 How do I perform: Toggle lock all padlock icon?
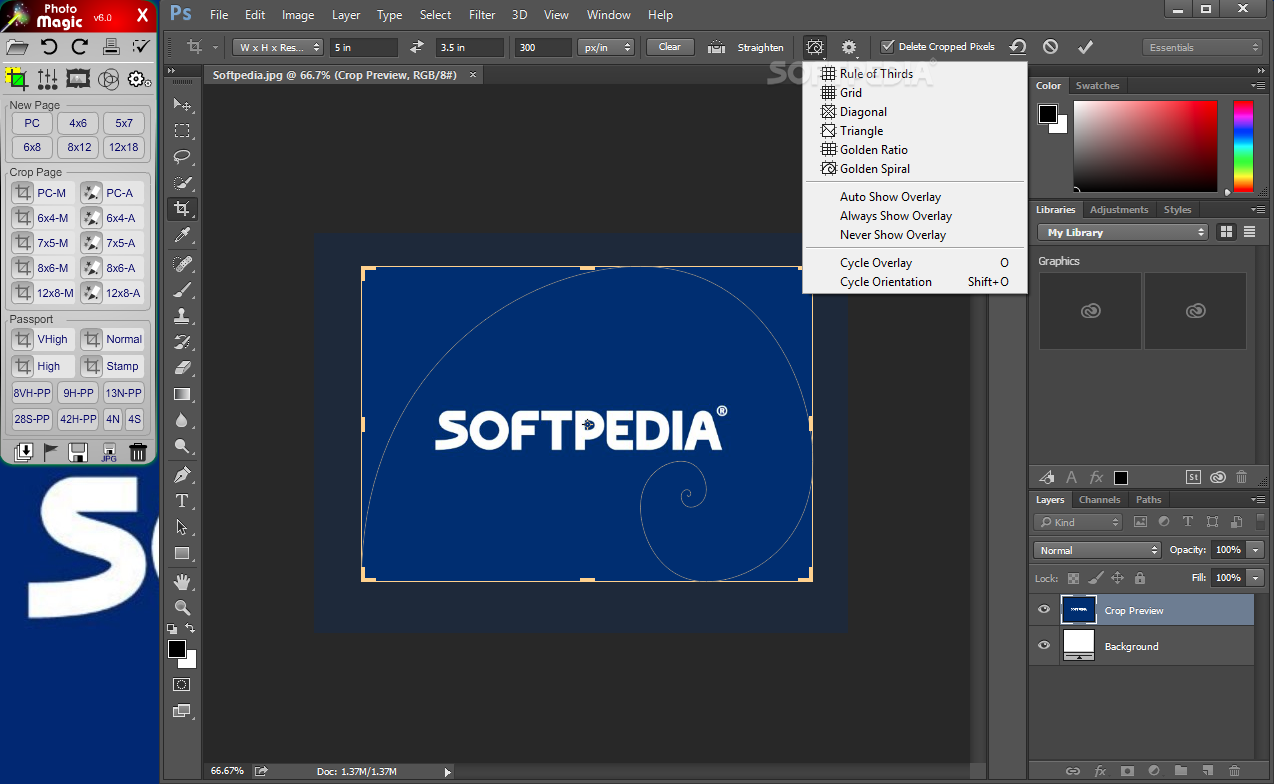coord(1140,578)
